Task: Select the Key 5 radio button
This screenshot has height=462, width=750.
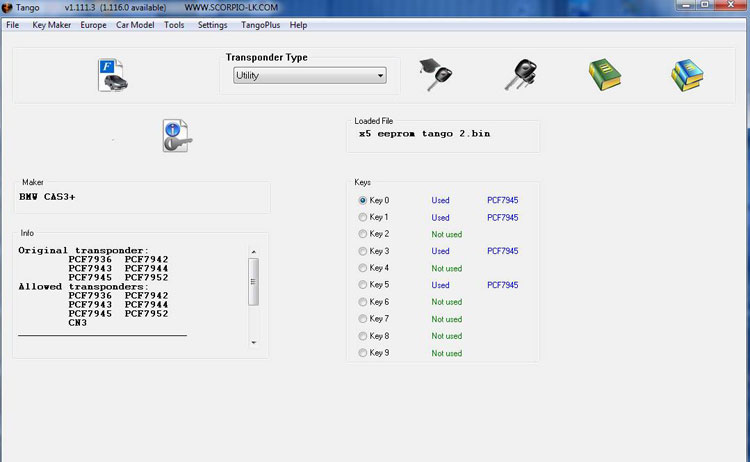Action: tap(363, 285)
